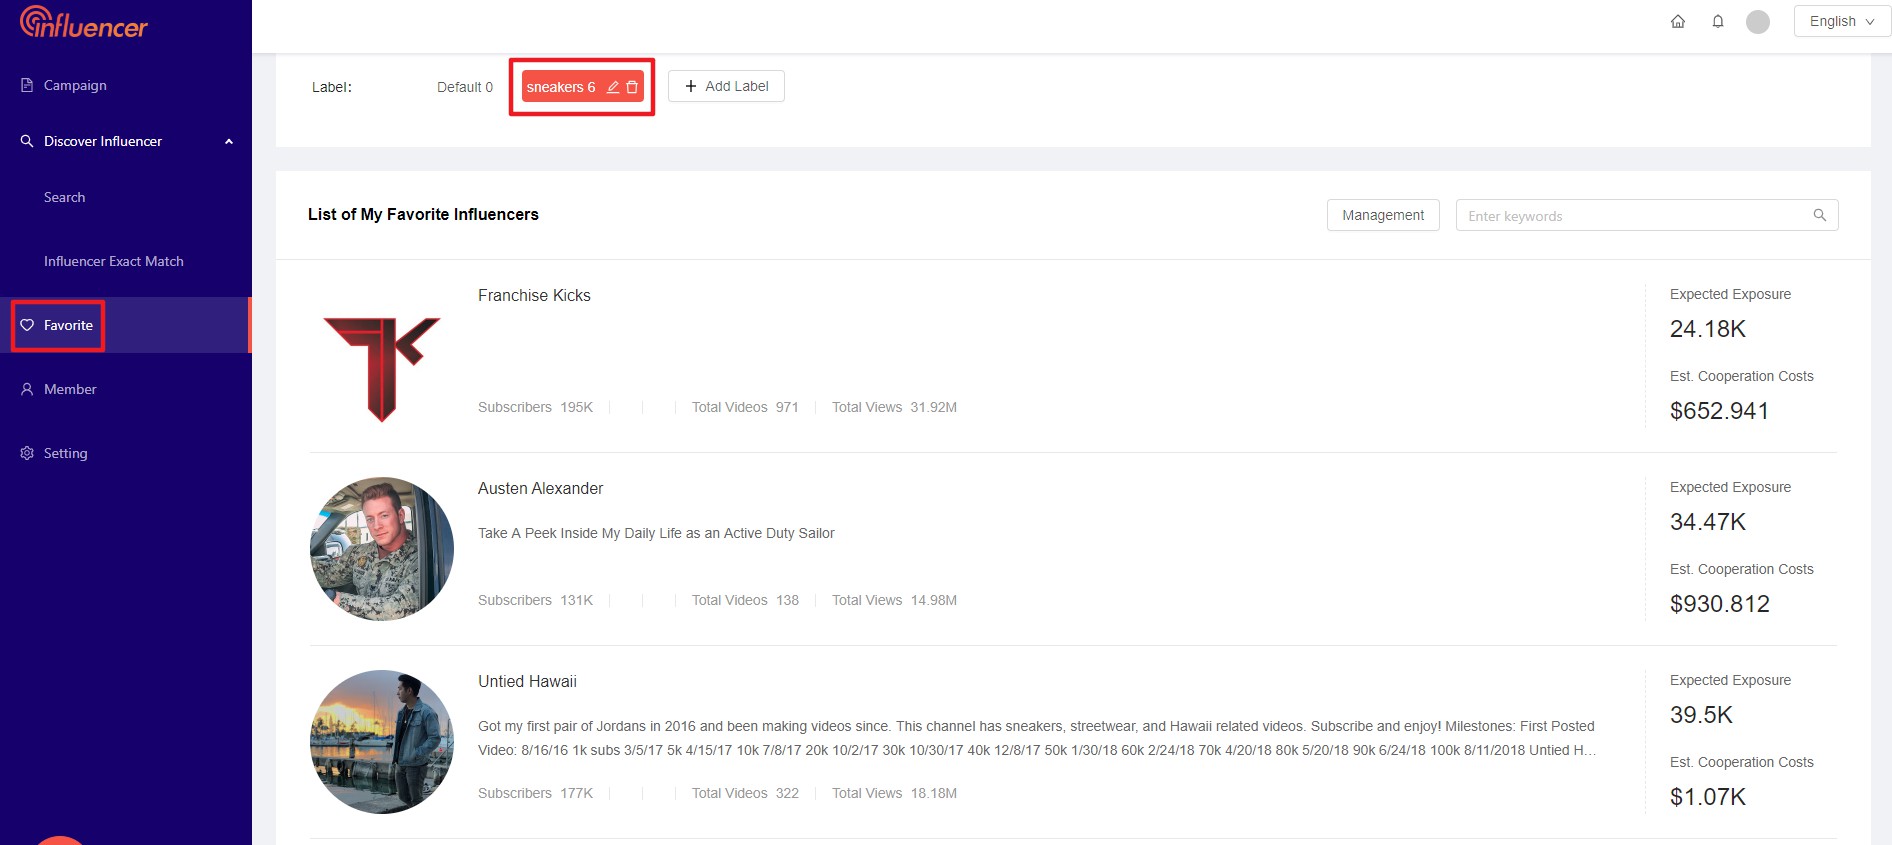Click Austen Alexander description text
1892x845 pixels.
coord(656,533)
